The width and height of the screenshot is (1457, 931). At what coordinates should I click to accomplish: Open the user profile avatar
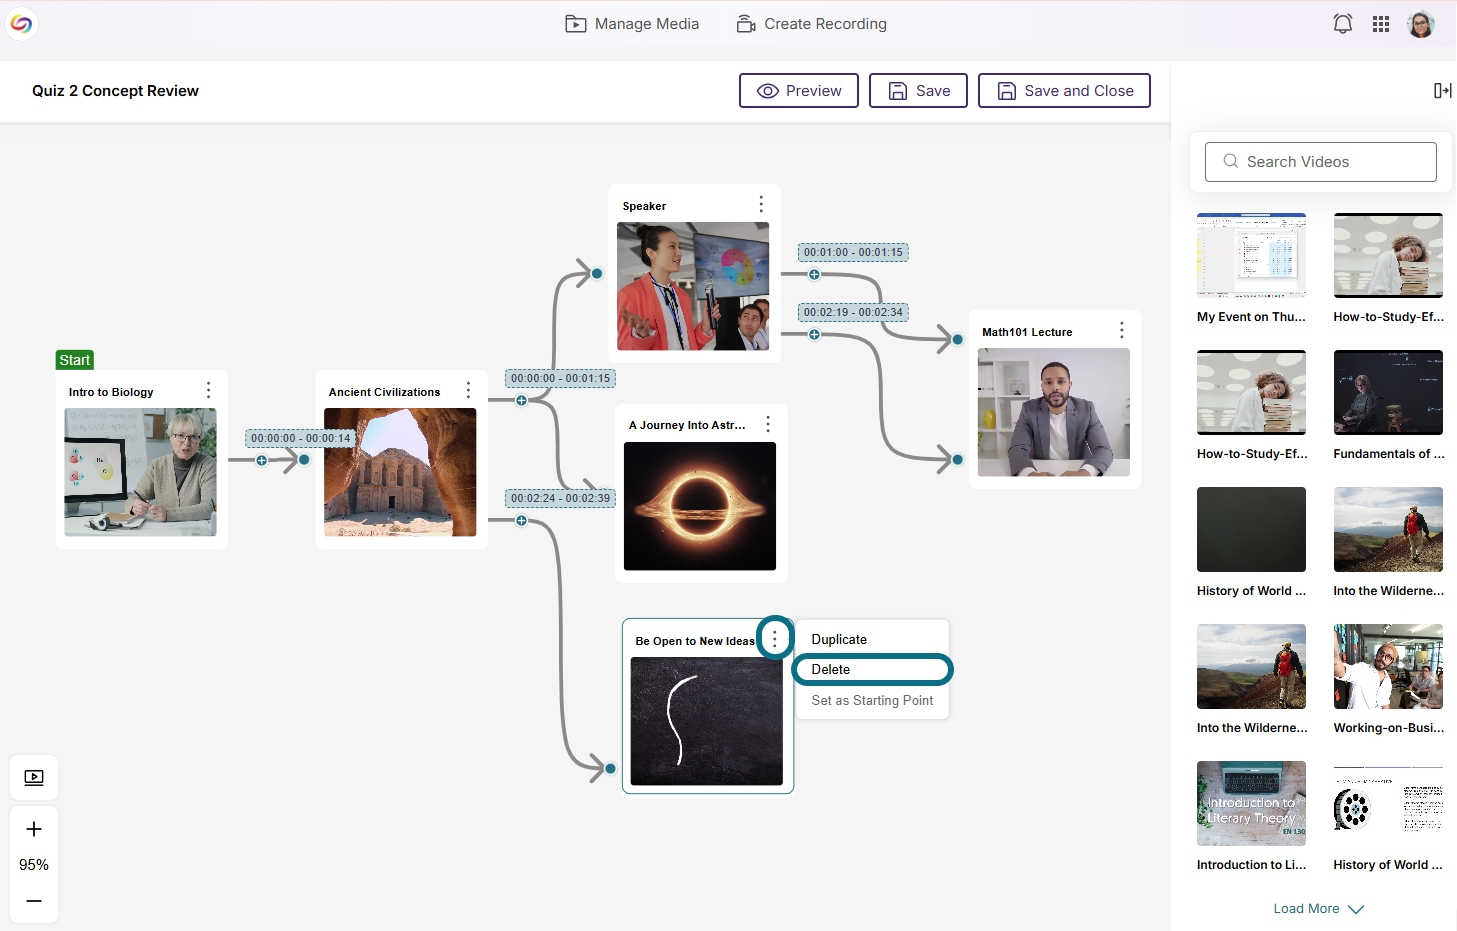[1421, 24]
